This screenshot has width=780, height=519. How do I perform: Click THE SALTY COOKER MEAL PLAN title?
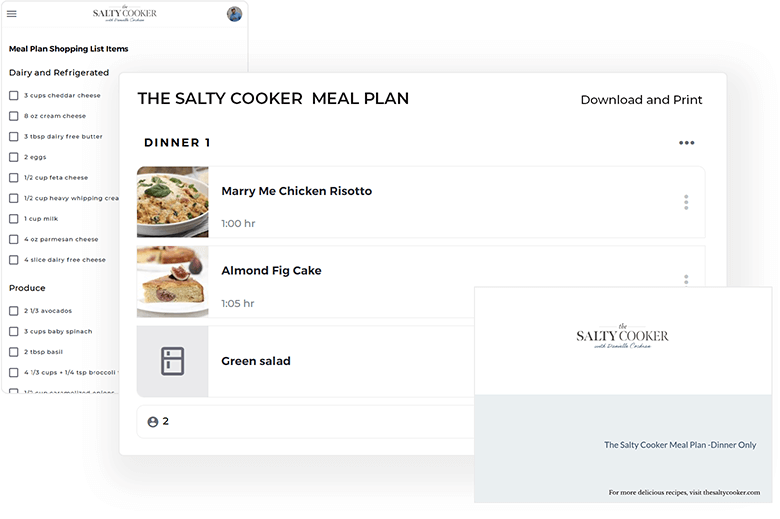click(x=273, y=99)
